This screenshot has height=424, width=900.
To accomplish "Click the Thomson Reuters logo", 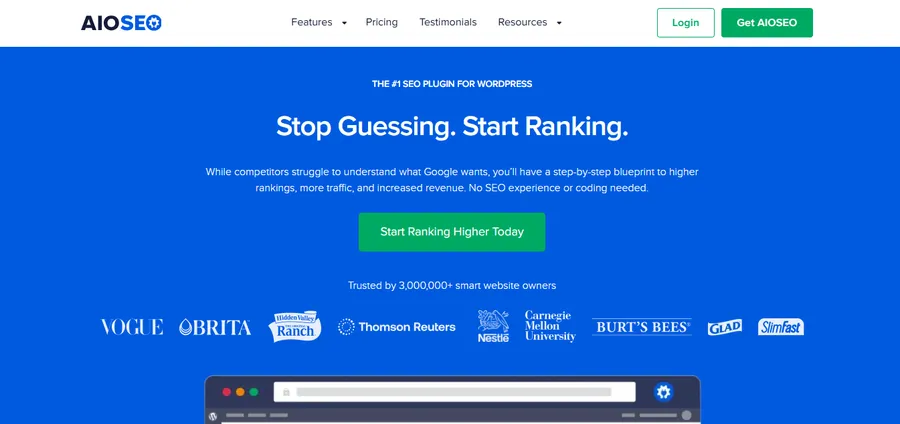I will [397, 327].
